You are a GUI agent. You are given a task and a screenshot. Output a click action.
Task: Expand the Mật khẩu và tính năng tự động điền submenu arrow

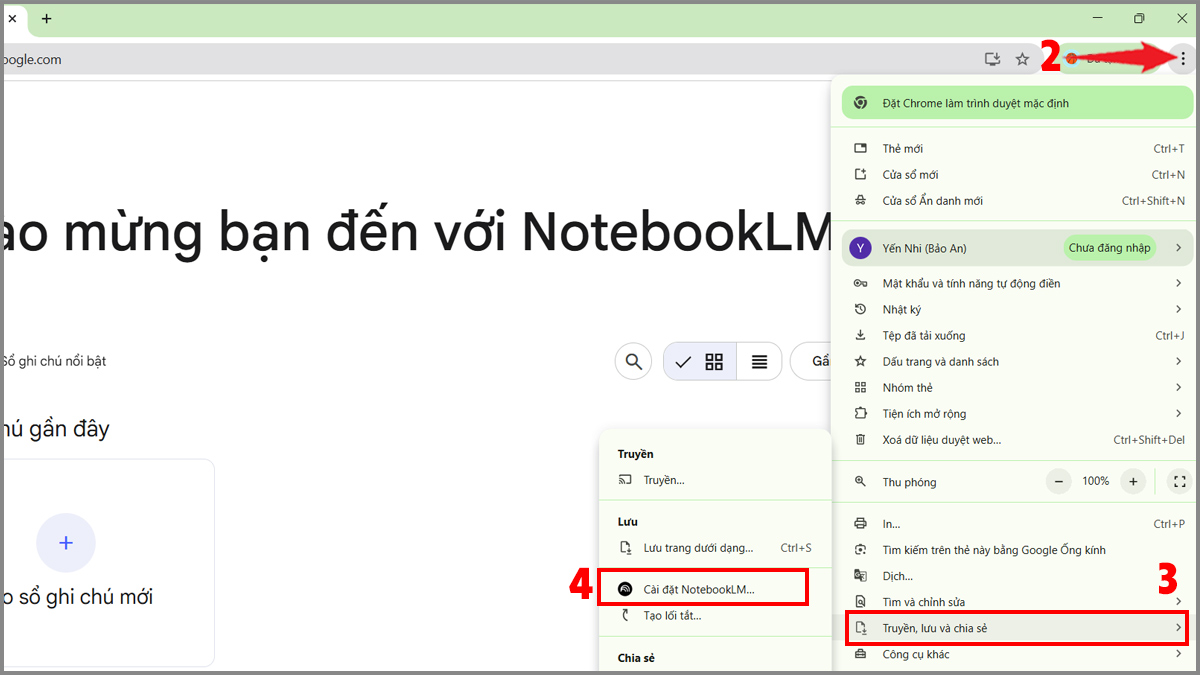coord(1179,283)
